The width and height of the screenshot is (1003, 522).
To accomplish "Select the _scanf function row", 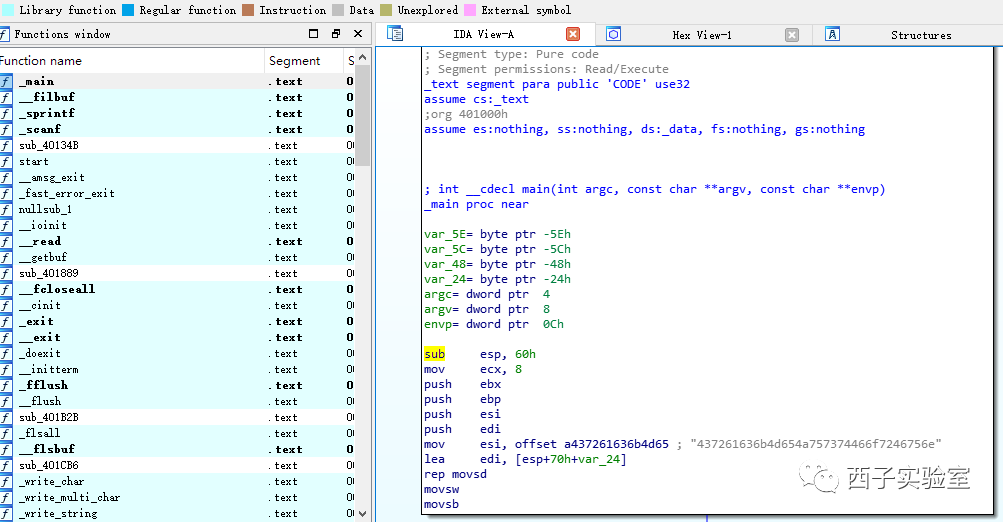I will coord(178,129).
